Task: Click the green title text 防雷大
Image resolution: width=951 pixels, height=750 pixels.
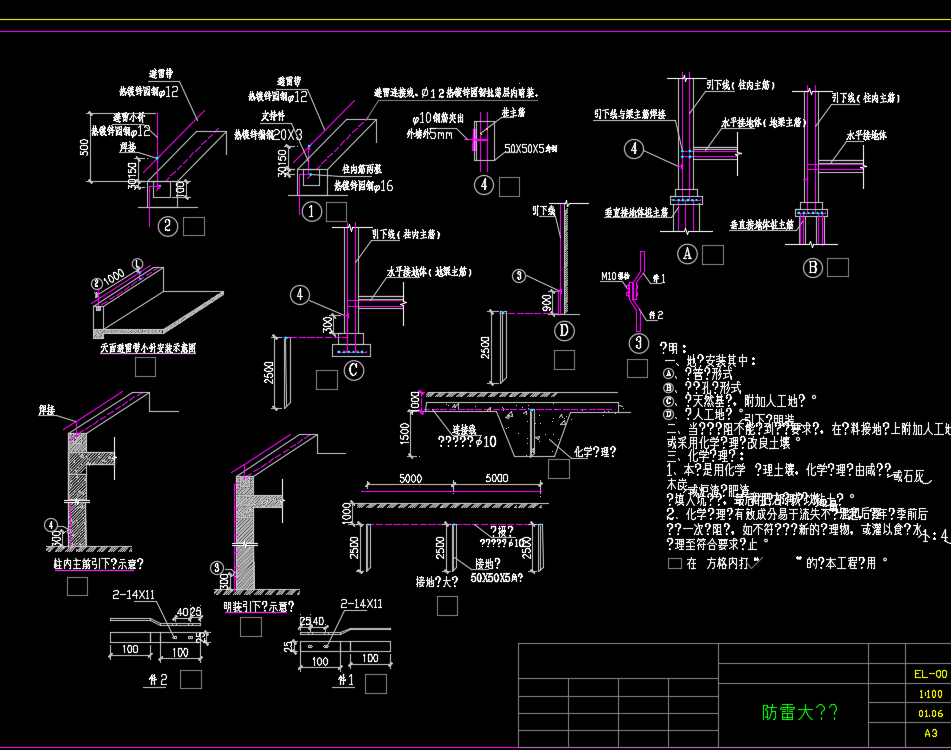Action: tap(800, 712)
